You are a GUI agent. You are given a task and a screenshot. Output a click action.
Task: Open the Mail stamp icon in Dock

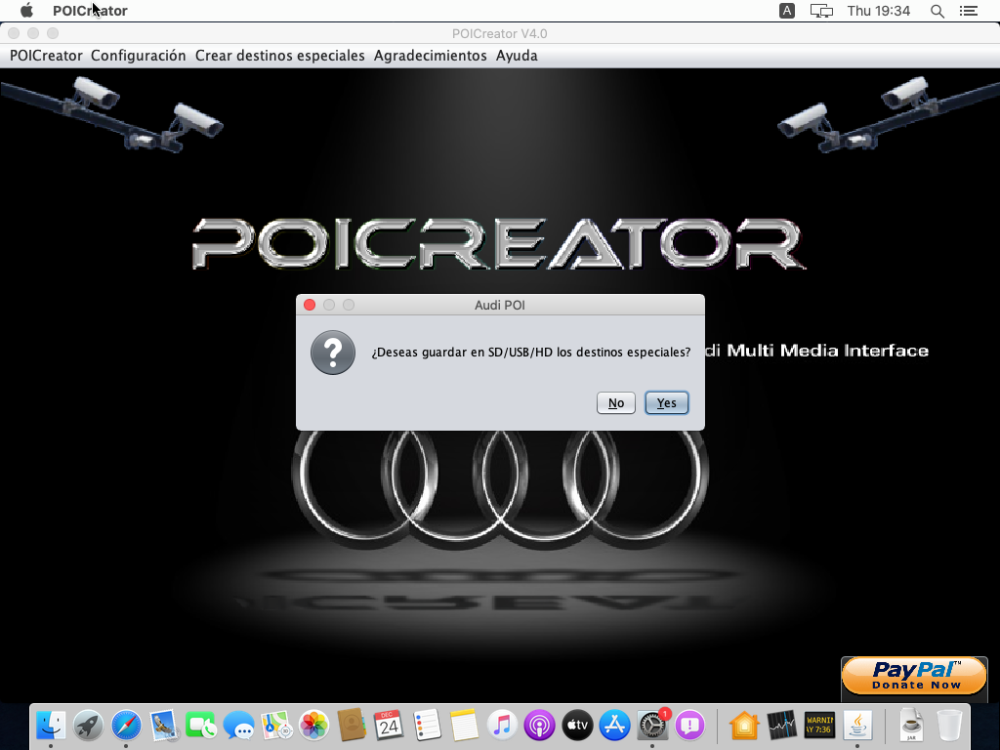coord(164,725)
